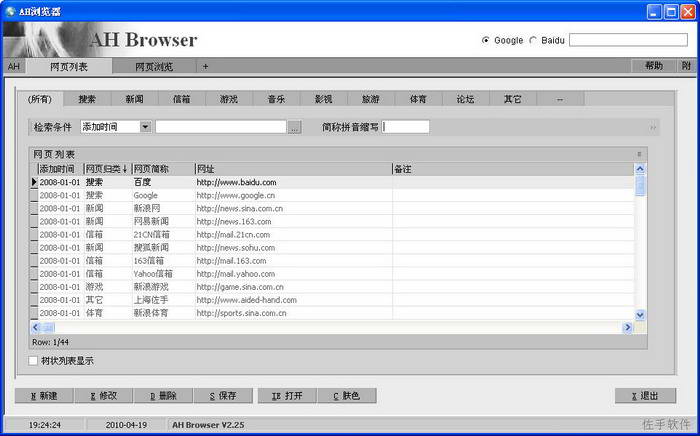
Task: Click the IE 打开 button
Action: (x=287, y=396)
